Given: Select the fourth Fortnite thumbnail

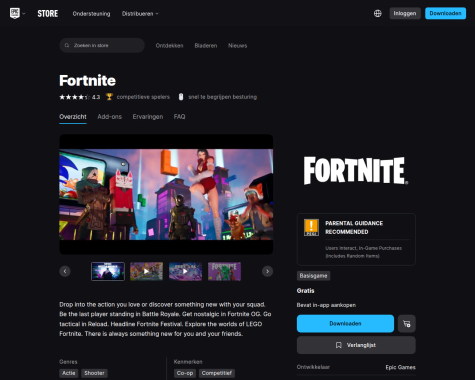Looking at the screenshot, I should pos(224,271).
